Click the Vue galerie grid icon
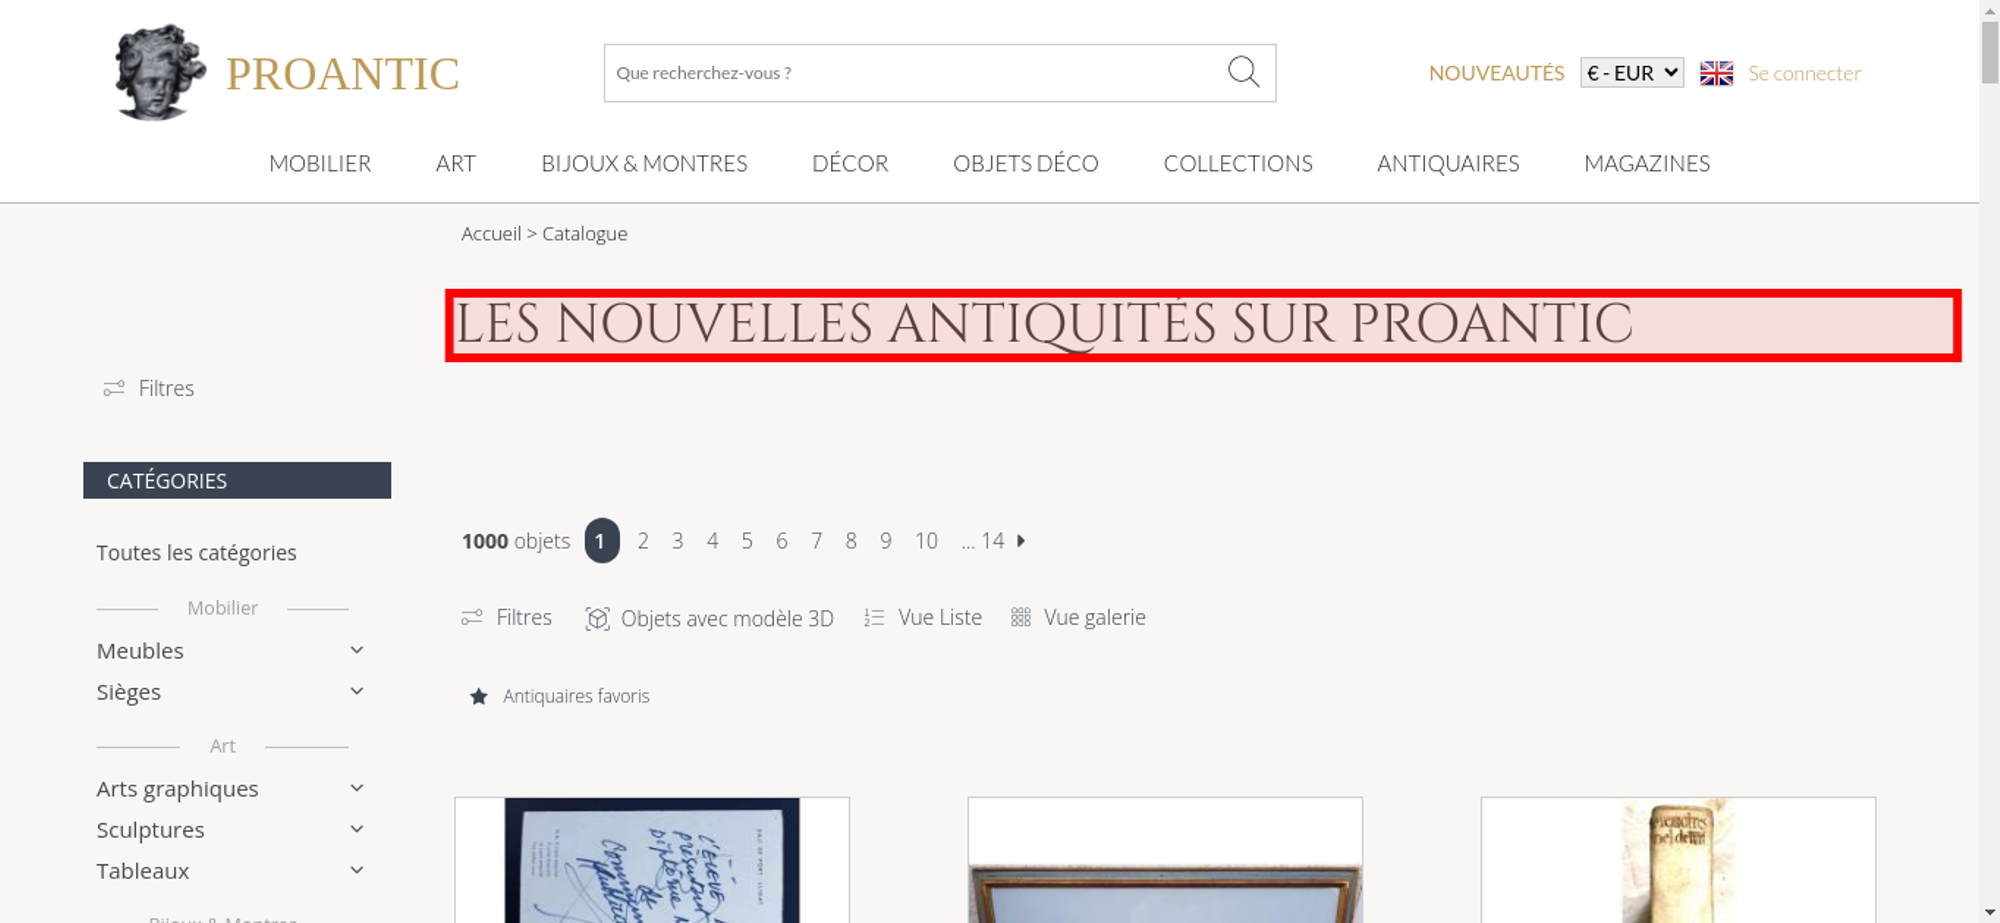2000x923 pixels. coord(1020,617)
